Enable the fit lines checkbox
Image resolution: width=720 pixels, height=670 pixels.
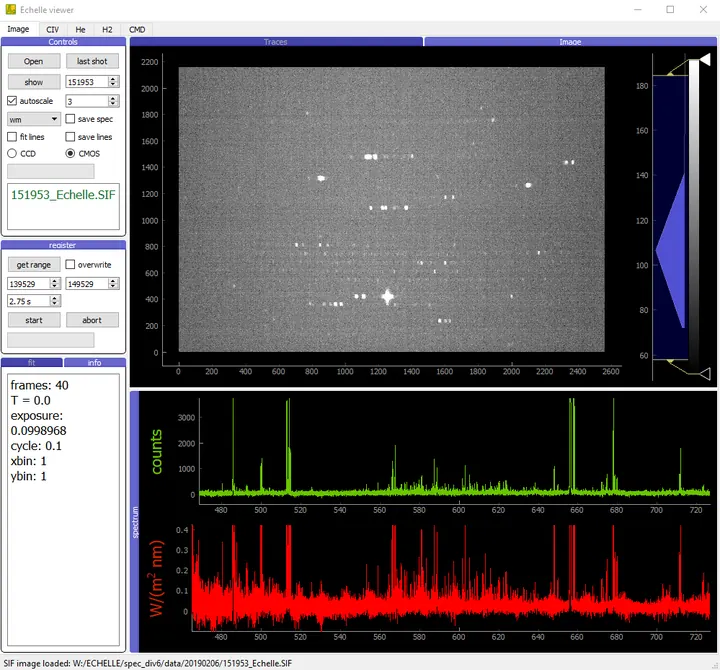[12, 137]
